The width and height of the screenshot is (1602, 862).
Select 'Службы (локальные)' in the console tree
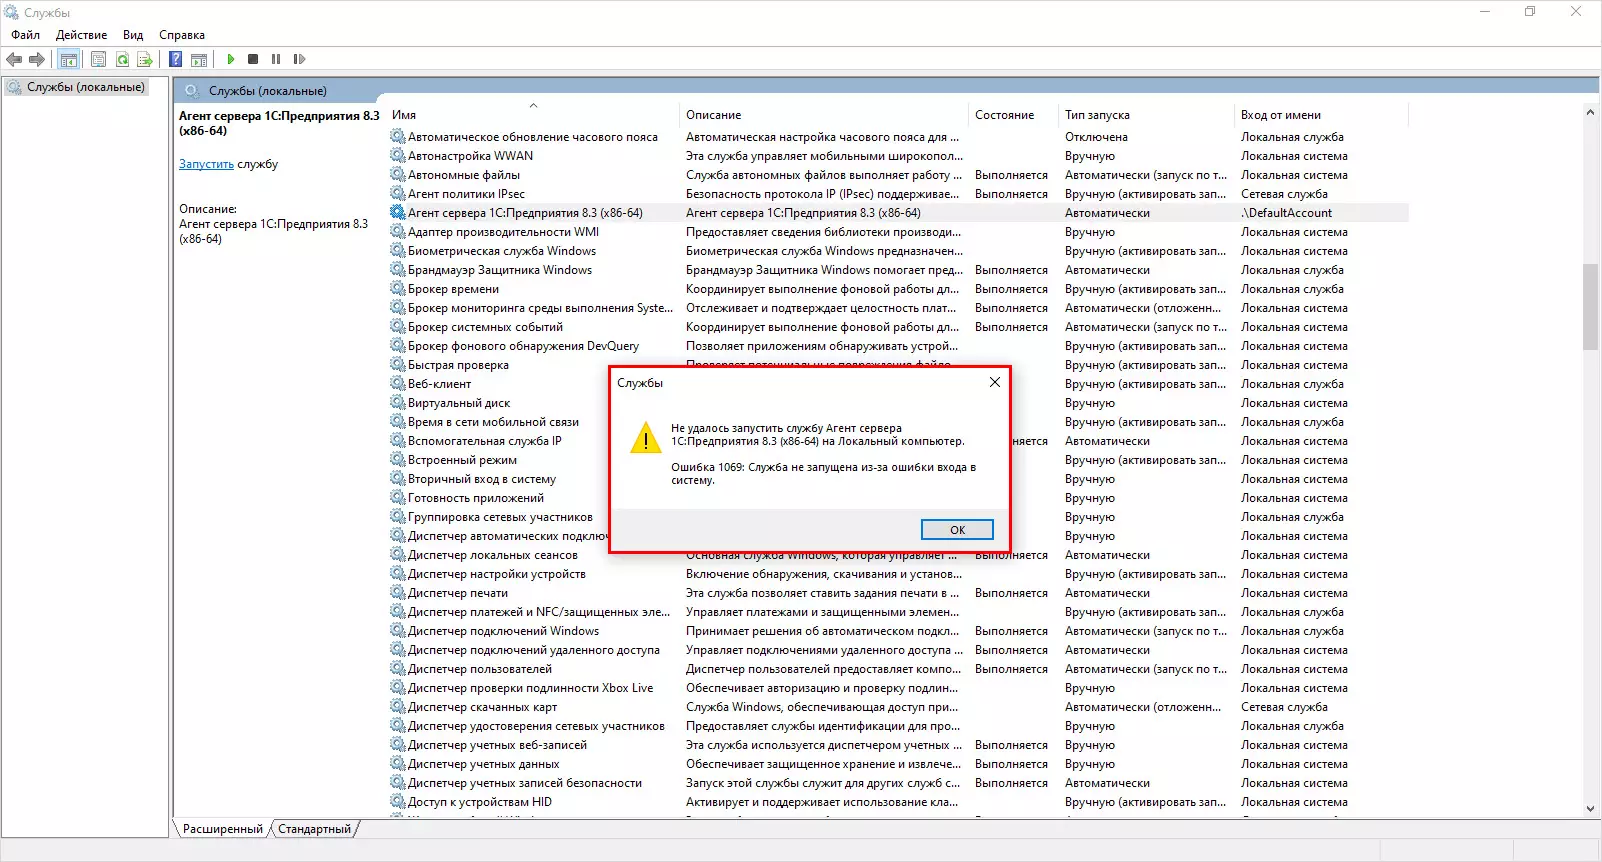click(x=86, y=88)
